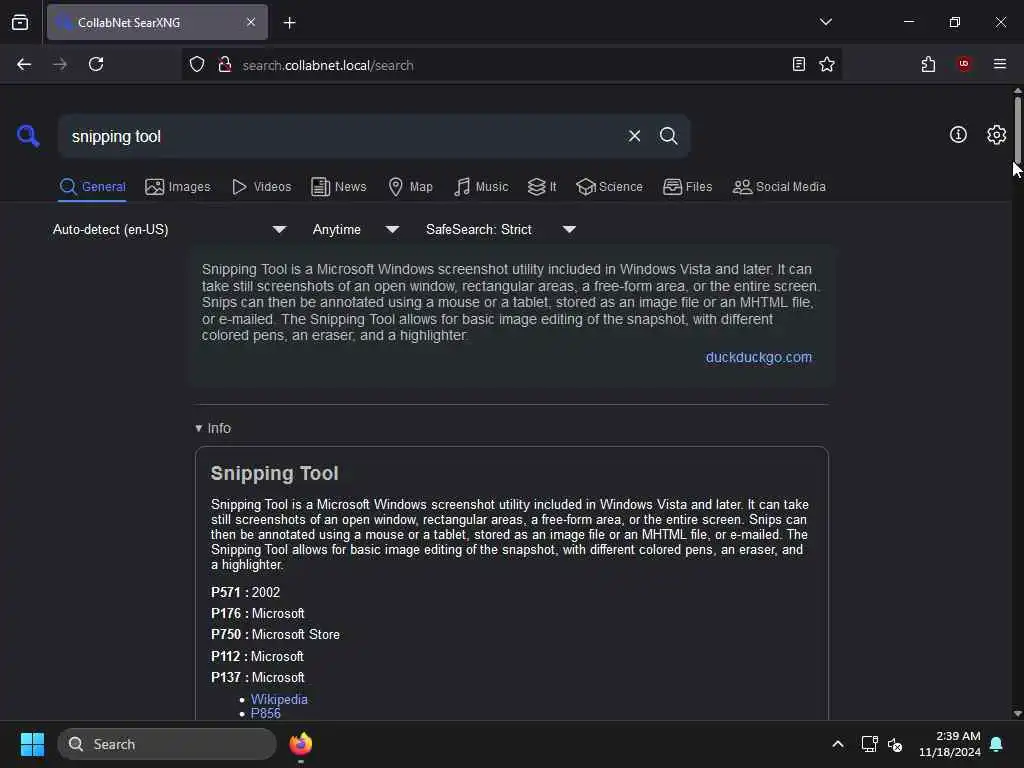Go back in browser history
This screenshot has height=768, width=1024.
click(24, 64)
